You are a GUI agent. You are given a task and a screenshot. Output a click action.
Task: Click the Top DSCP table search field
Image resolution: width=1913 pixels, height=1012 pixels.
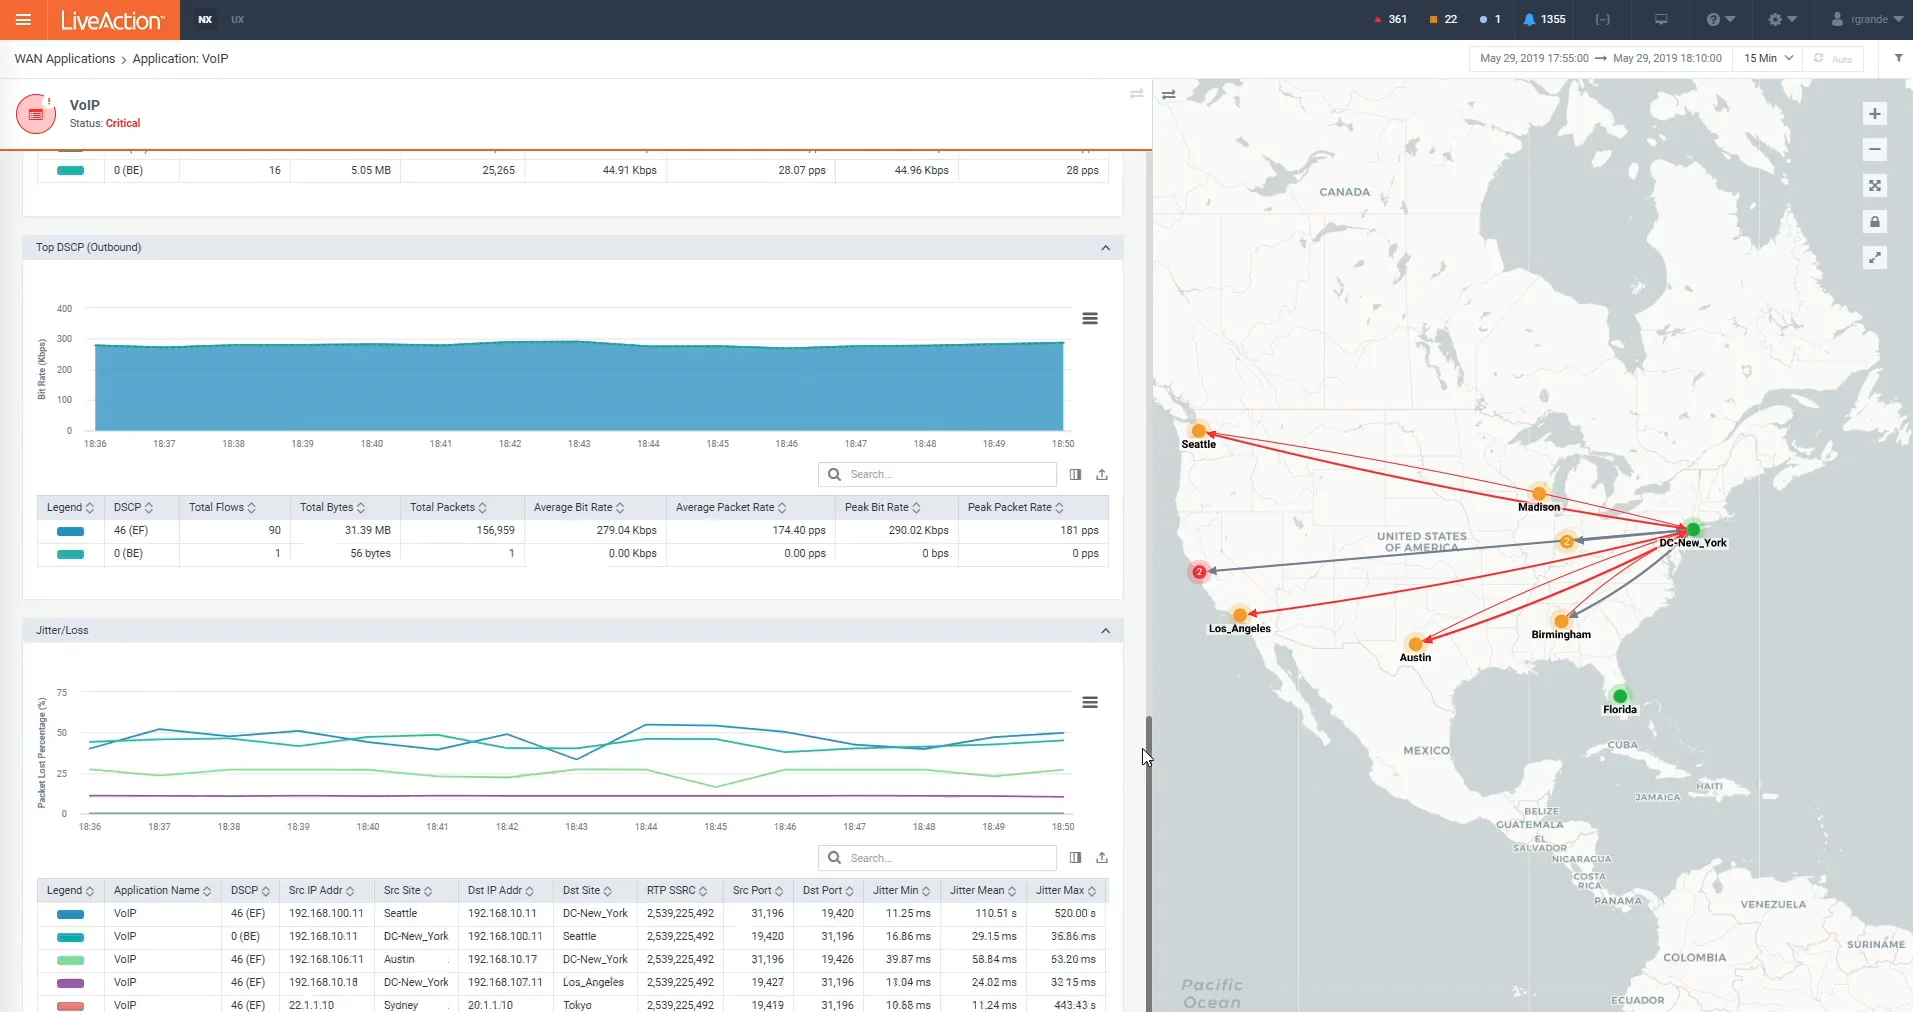945,475
